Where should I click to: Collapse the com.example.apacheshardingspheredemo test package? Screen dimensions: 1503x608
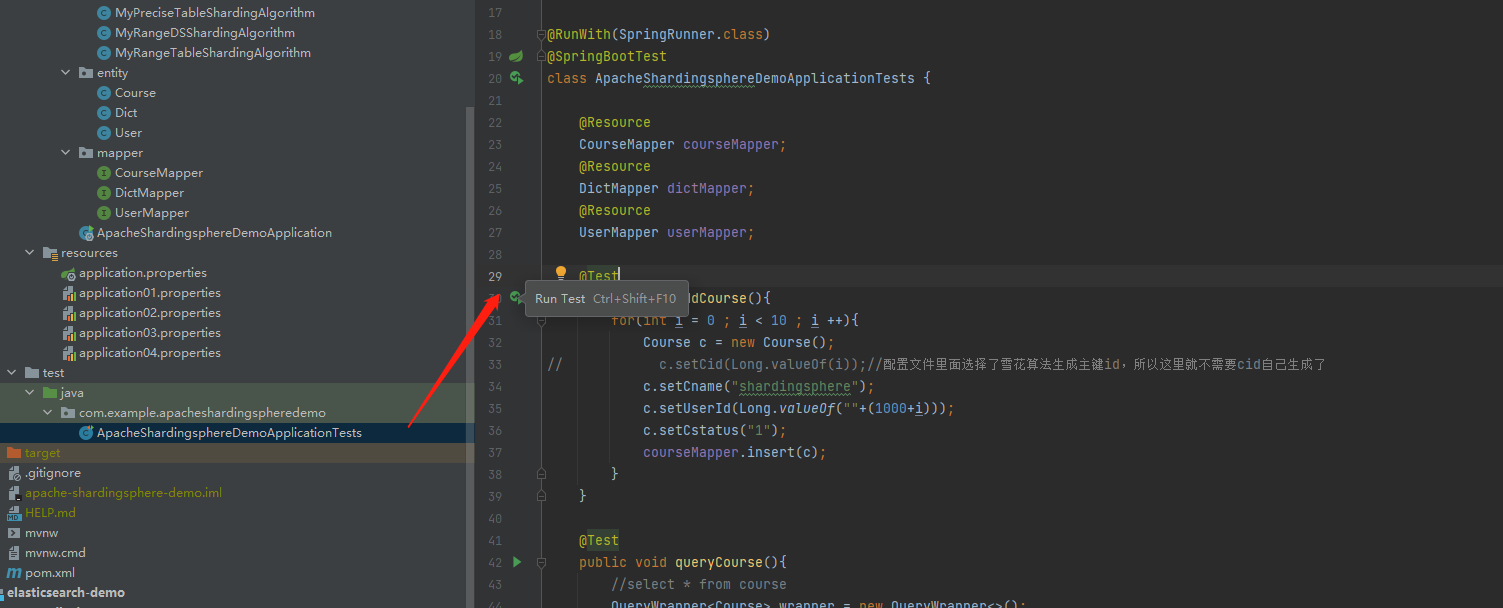point(48,413)
